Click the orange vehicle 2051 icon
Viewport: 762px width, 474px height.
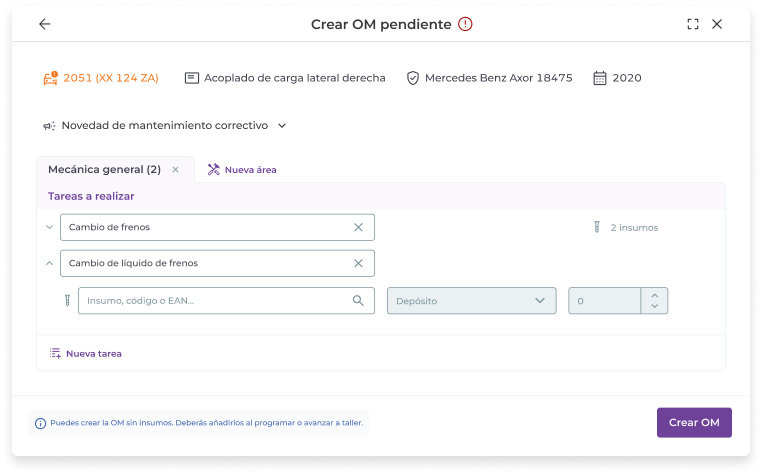(50, 78)
